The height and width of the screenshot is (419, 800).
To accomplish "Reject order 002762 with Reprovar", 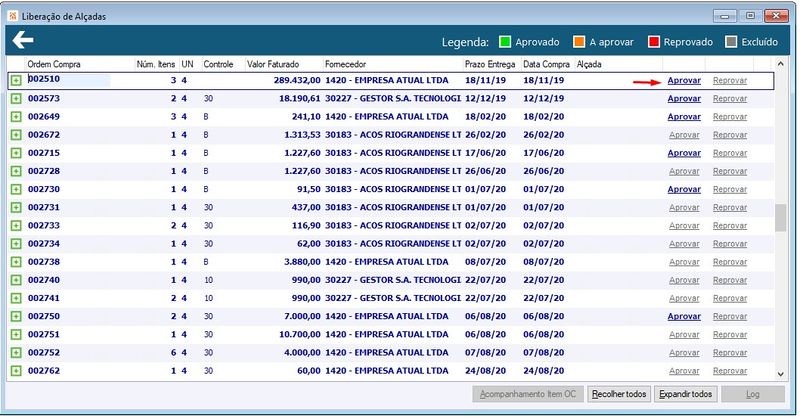I will click(730, 371).
